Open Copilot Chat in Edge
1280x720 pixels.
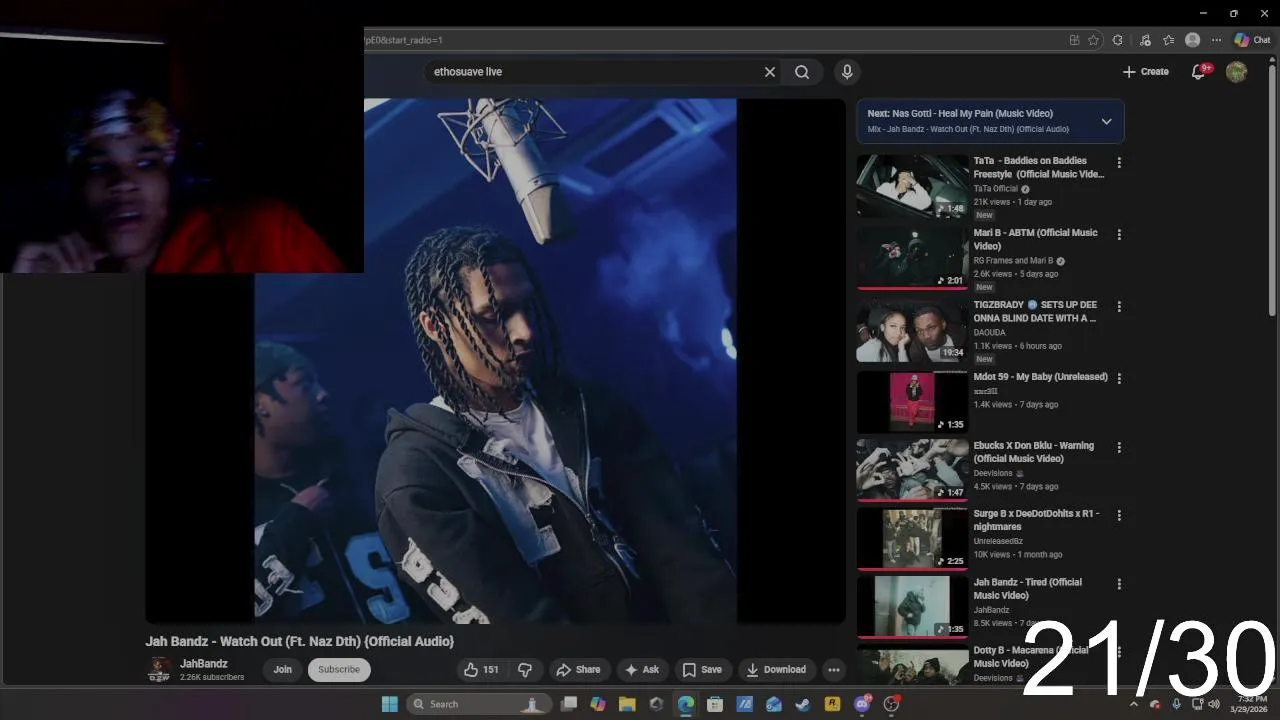[1252, 40]
